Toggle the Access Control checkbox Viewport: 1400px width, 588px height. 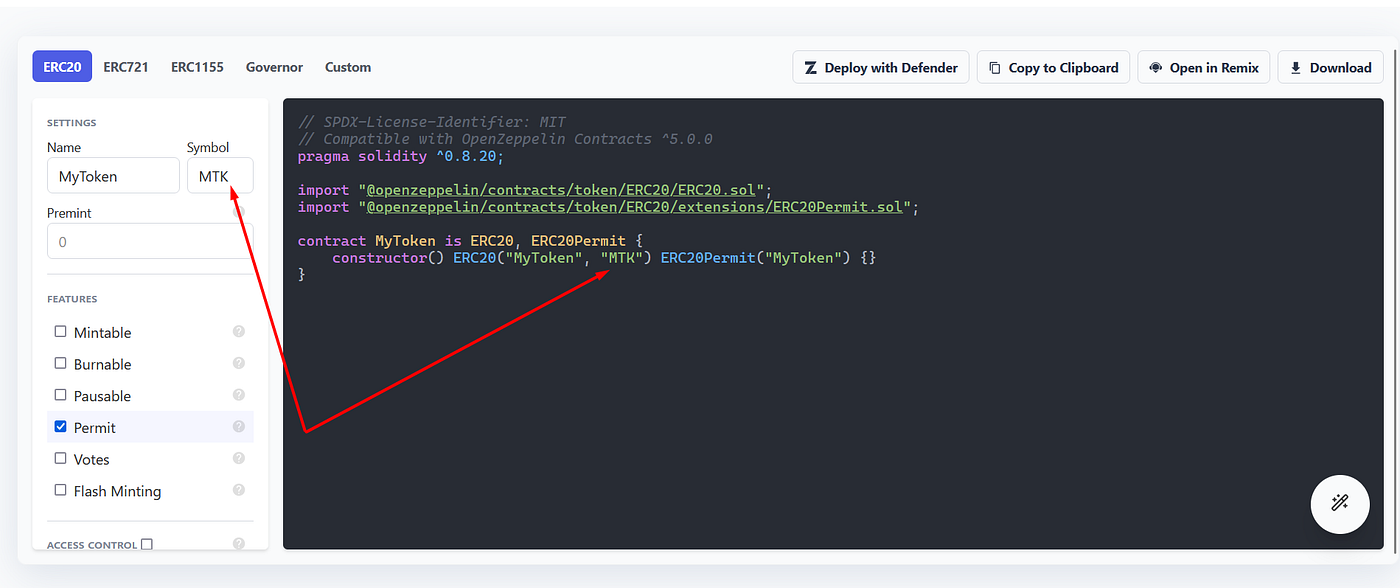(x=147, y=545)
